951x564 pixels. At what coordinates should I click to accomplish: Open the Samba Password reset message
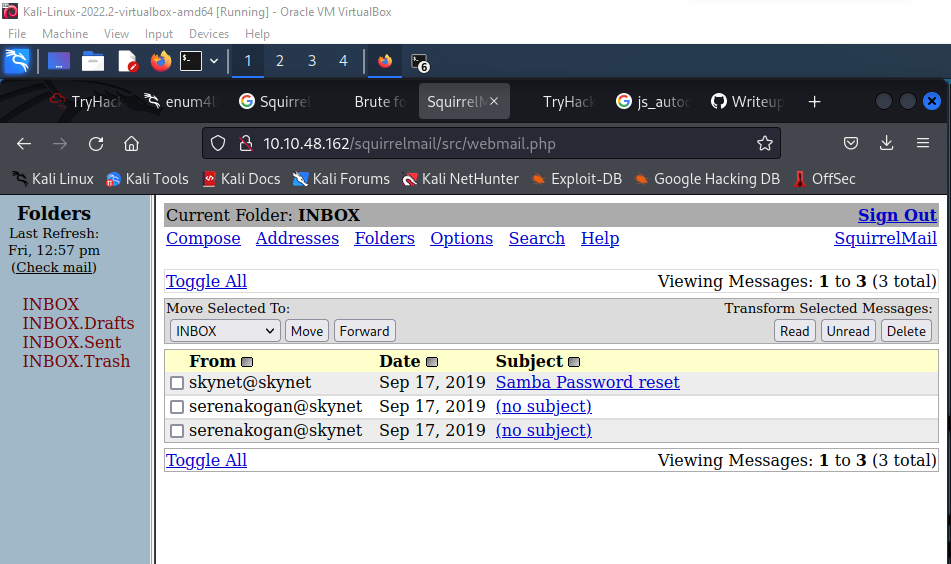point(588,383)
